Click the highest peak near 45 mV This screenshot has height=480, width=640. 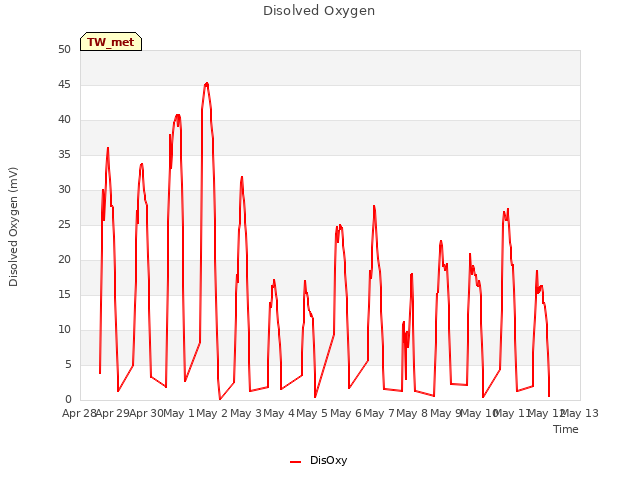point(207,84)
